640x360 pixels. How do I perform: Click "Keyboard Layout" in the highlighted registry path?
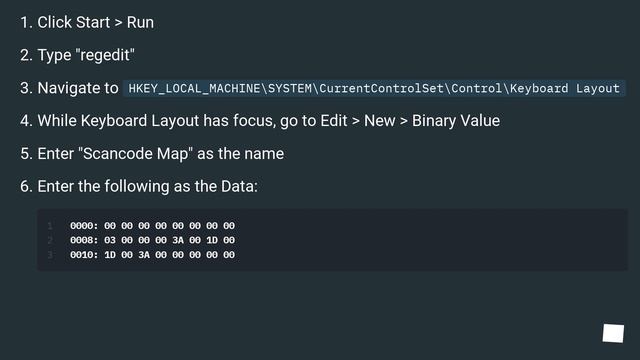click(x=565, y=89)
